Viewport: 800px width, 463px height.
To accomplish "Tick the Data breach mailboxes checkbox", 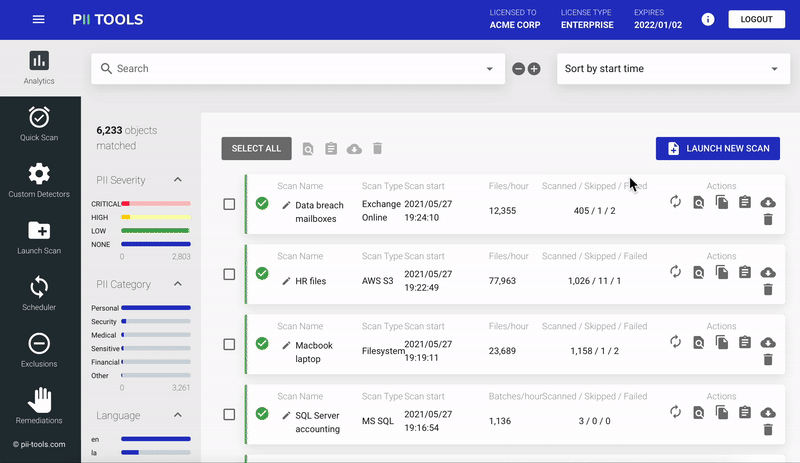I will click(x=230, y=204).
